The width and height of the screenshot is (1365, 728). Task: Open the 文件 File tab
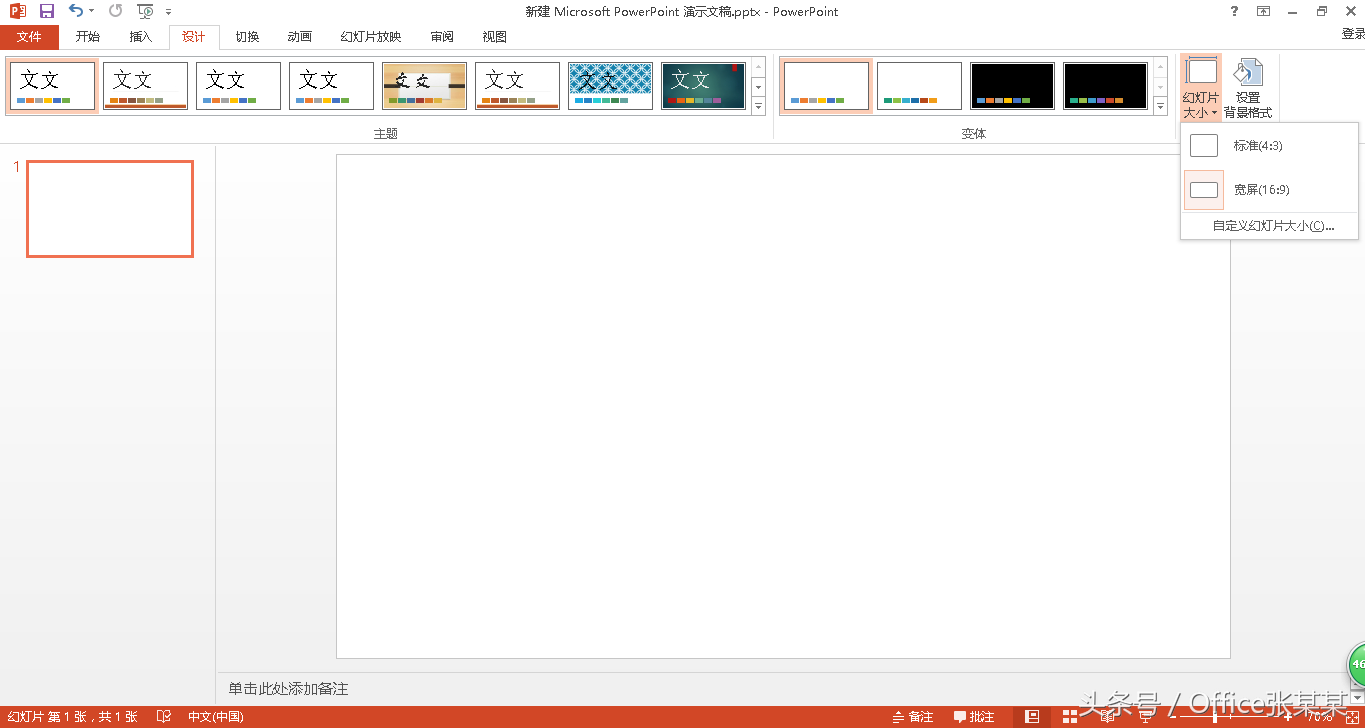point(30,37)
